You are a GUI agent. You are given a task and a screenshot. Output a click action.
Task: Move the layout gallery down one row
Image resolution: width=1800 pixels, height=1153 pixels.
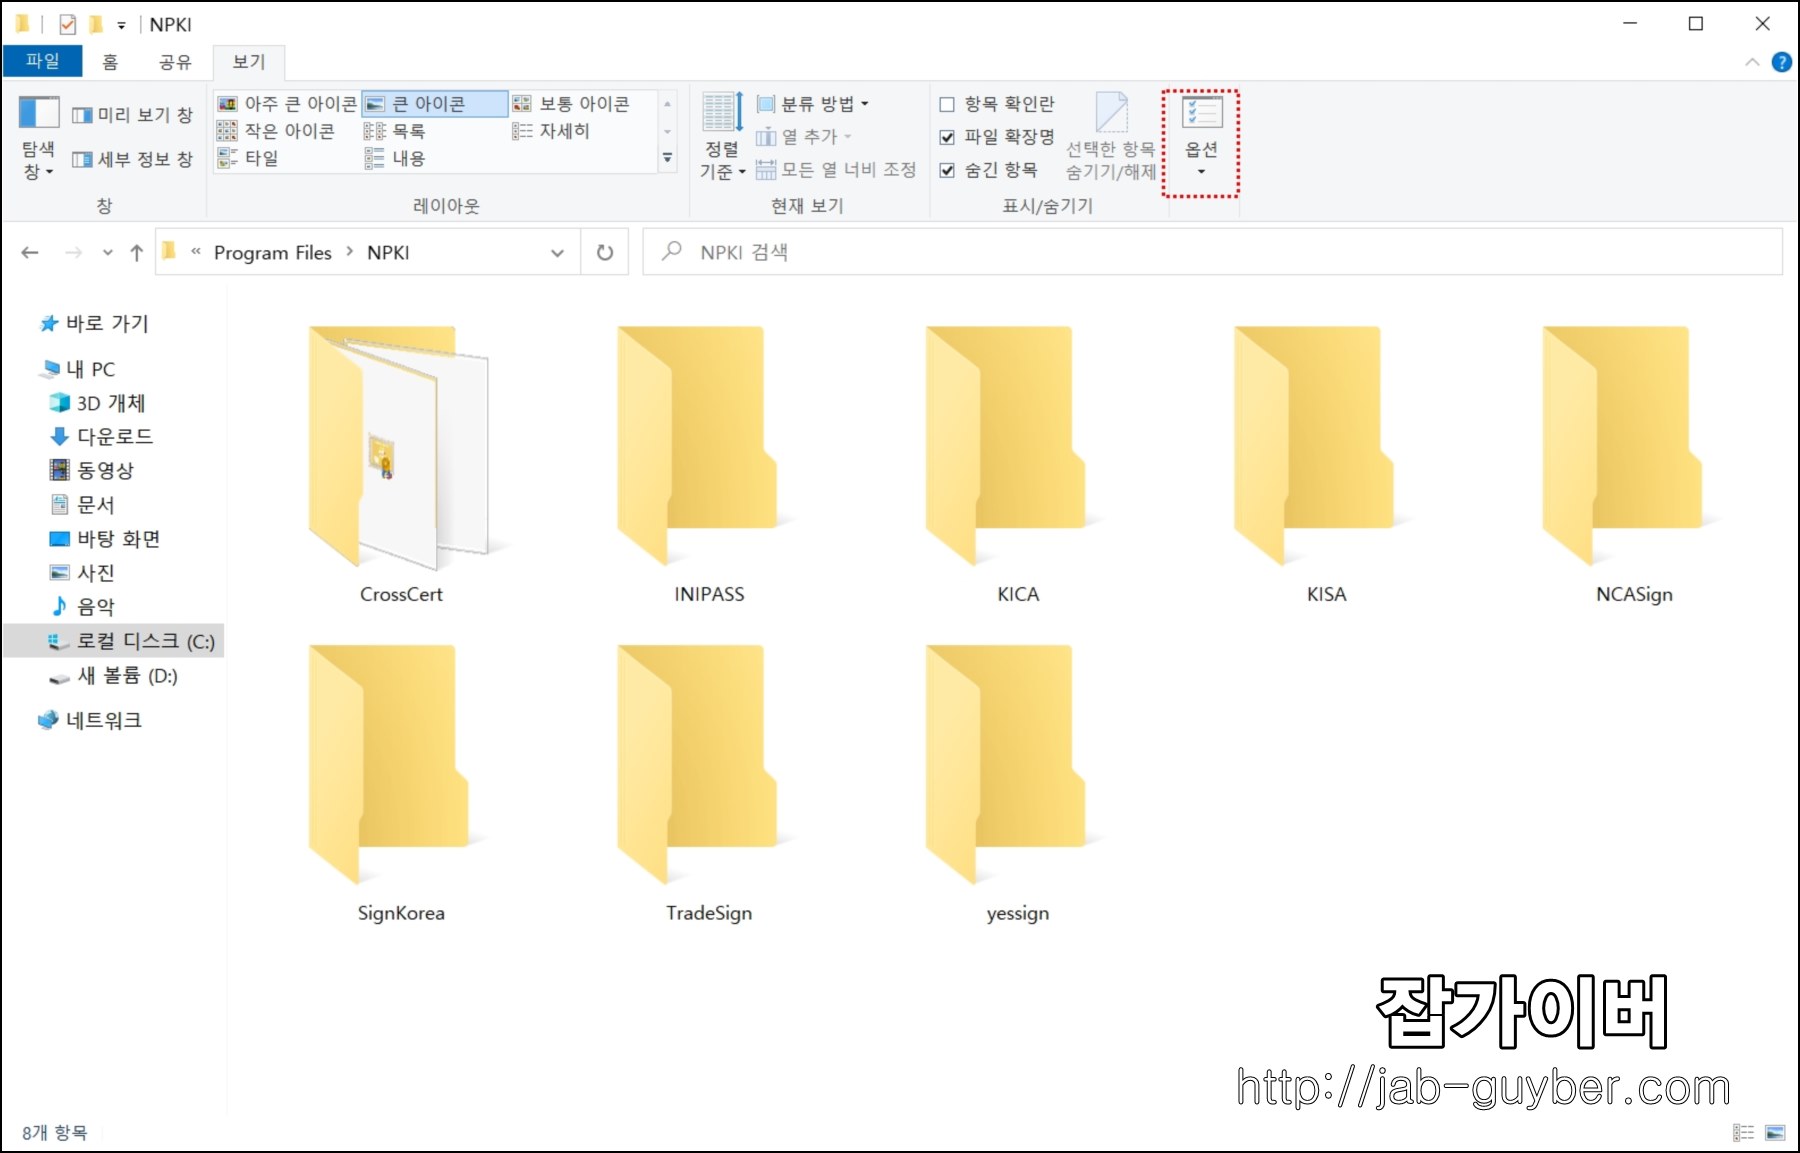pos(668,131)
